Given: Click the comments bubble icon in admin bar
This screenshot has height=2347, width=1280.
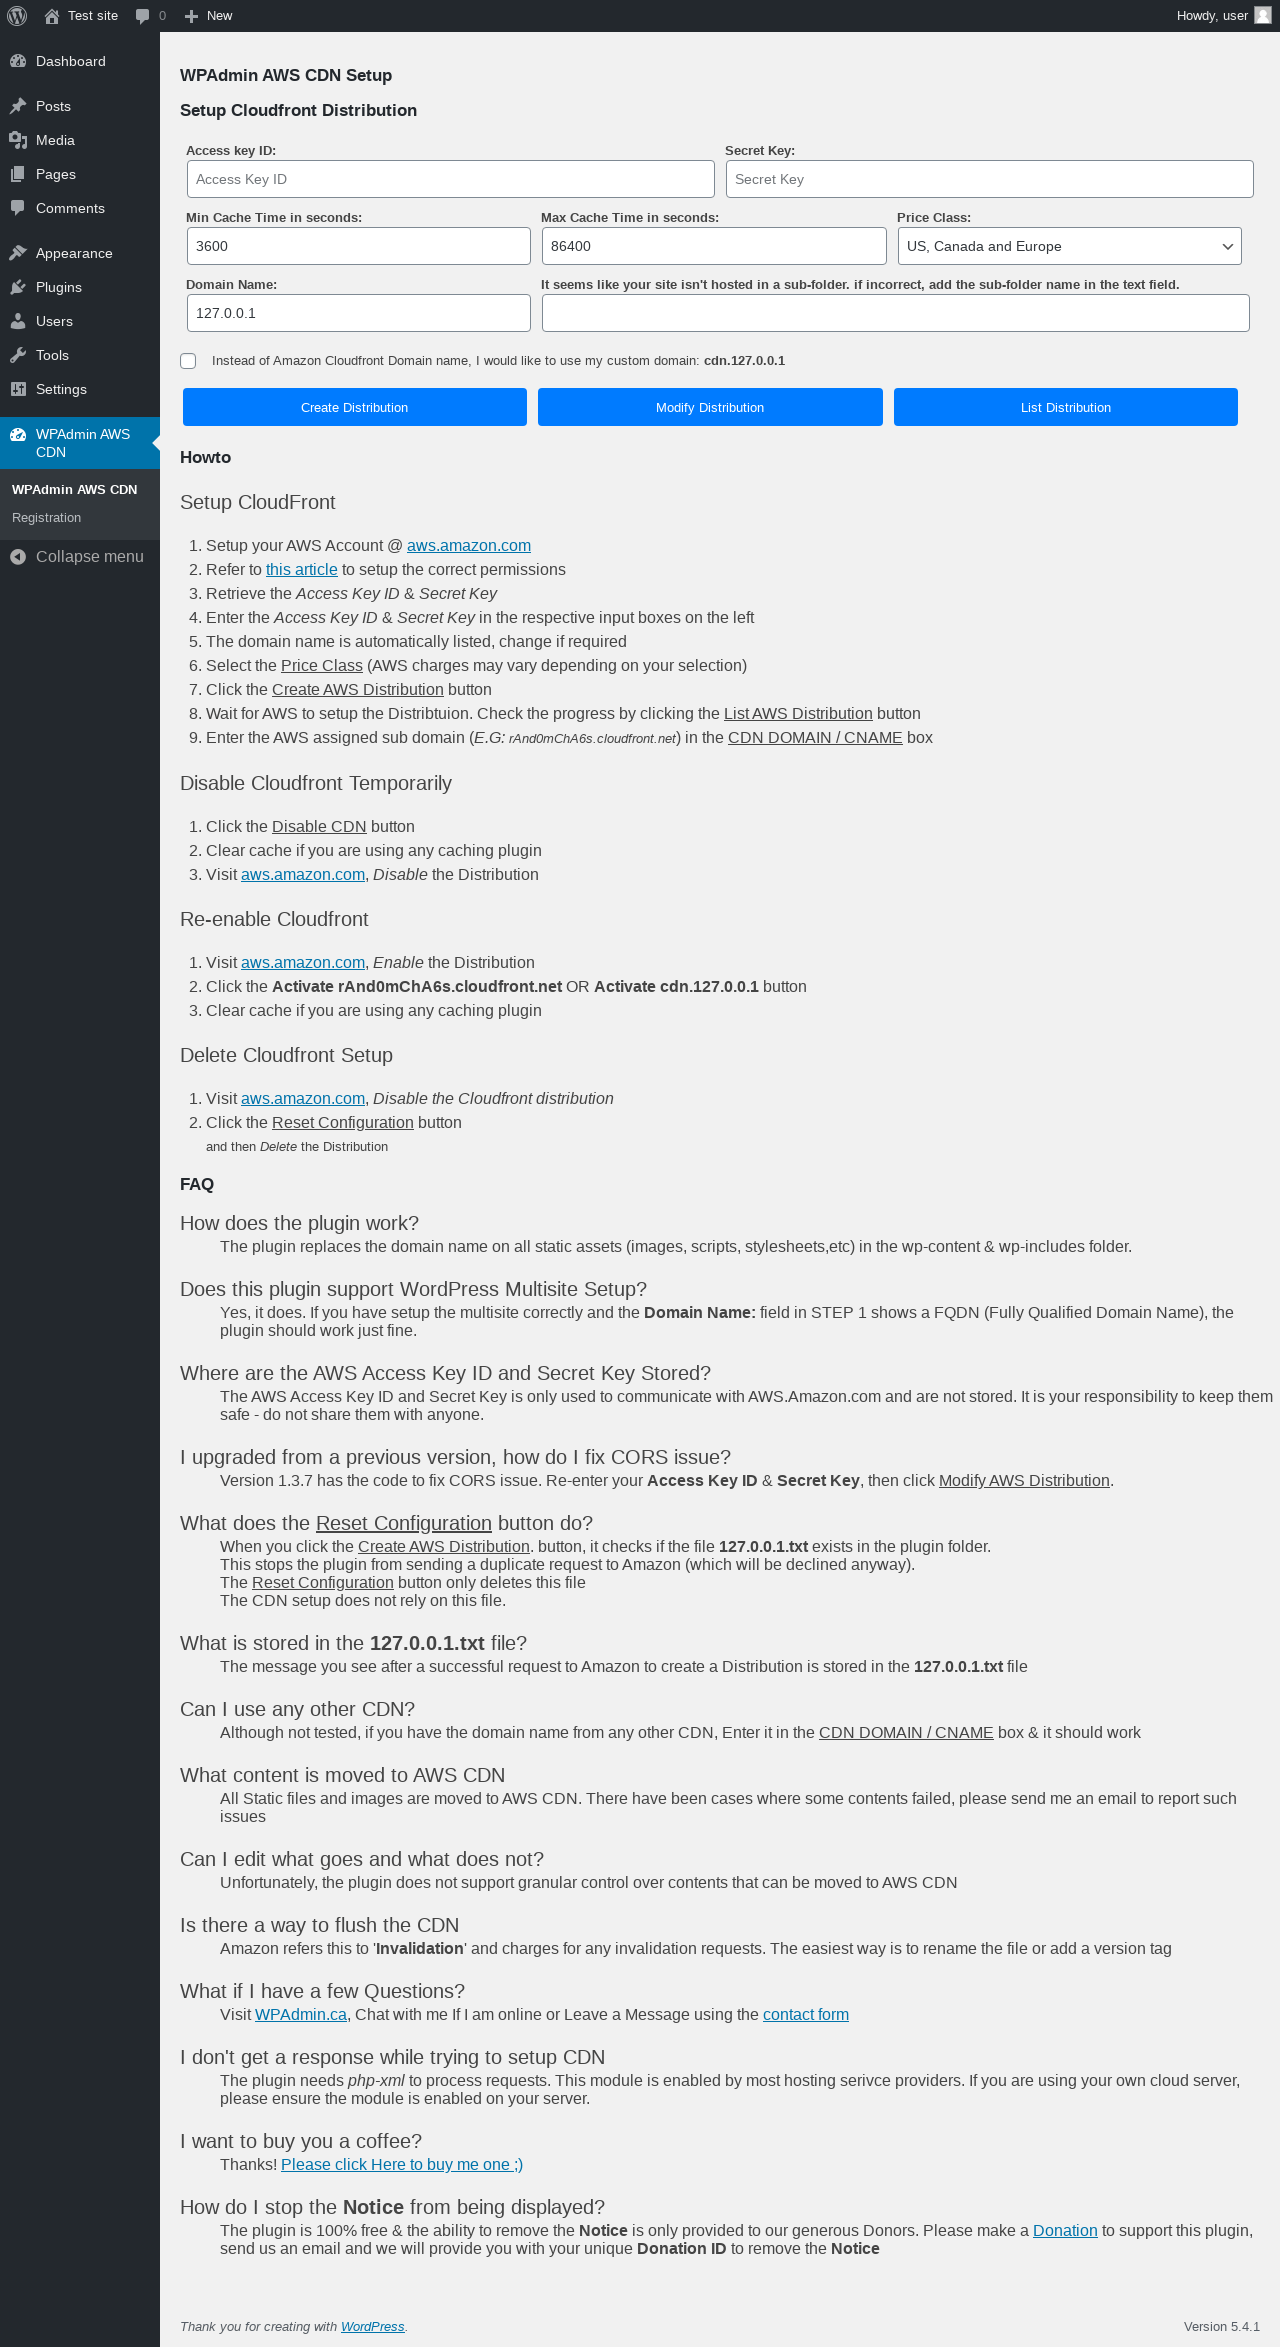Looking at the screenshot, I should click(143, 16).
